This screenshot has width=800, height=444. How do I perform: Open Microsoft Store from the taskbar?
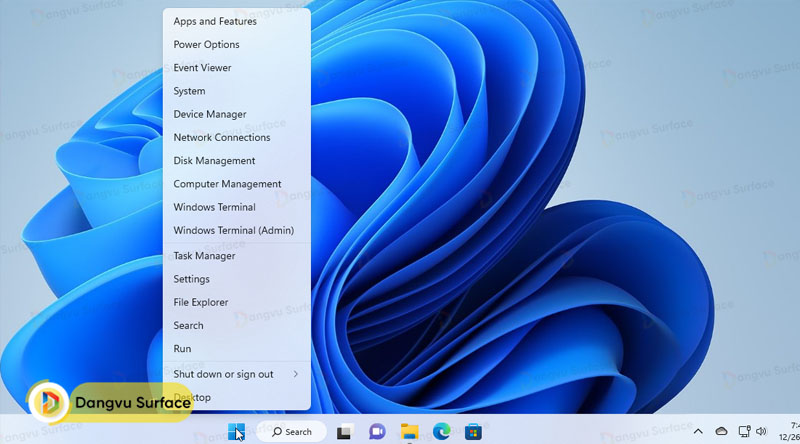click(x=473, y=432)
